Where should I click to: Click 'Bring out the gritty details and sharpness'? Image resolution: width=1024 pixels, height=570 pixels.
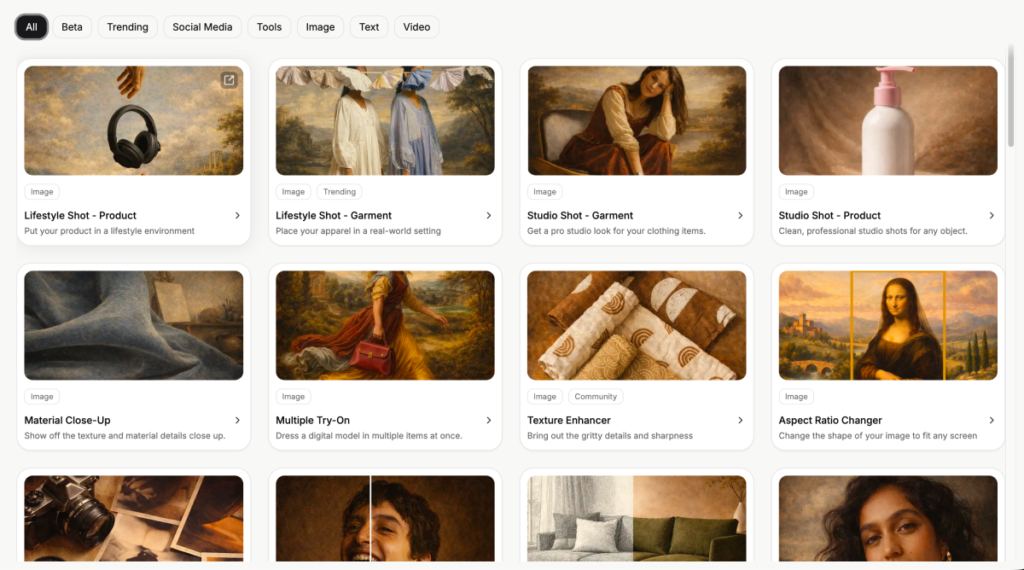(610, 436)
